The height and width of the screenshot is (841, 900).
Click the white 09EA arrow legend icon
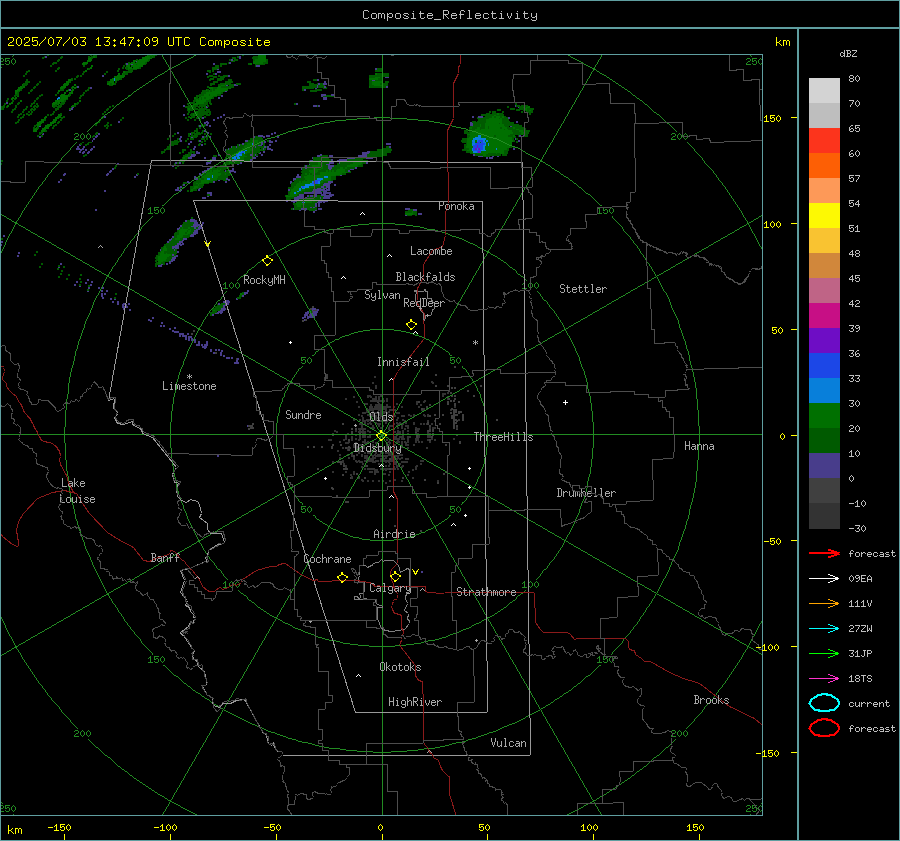pyautogui.click(x=824, y=579)
